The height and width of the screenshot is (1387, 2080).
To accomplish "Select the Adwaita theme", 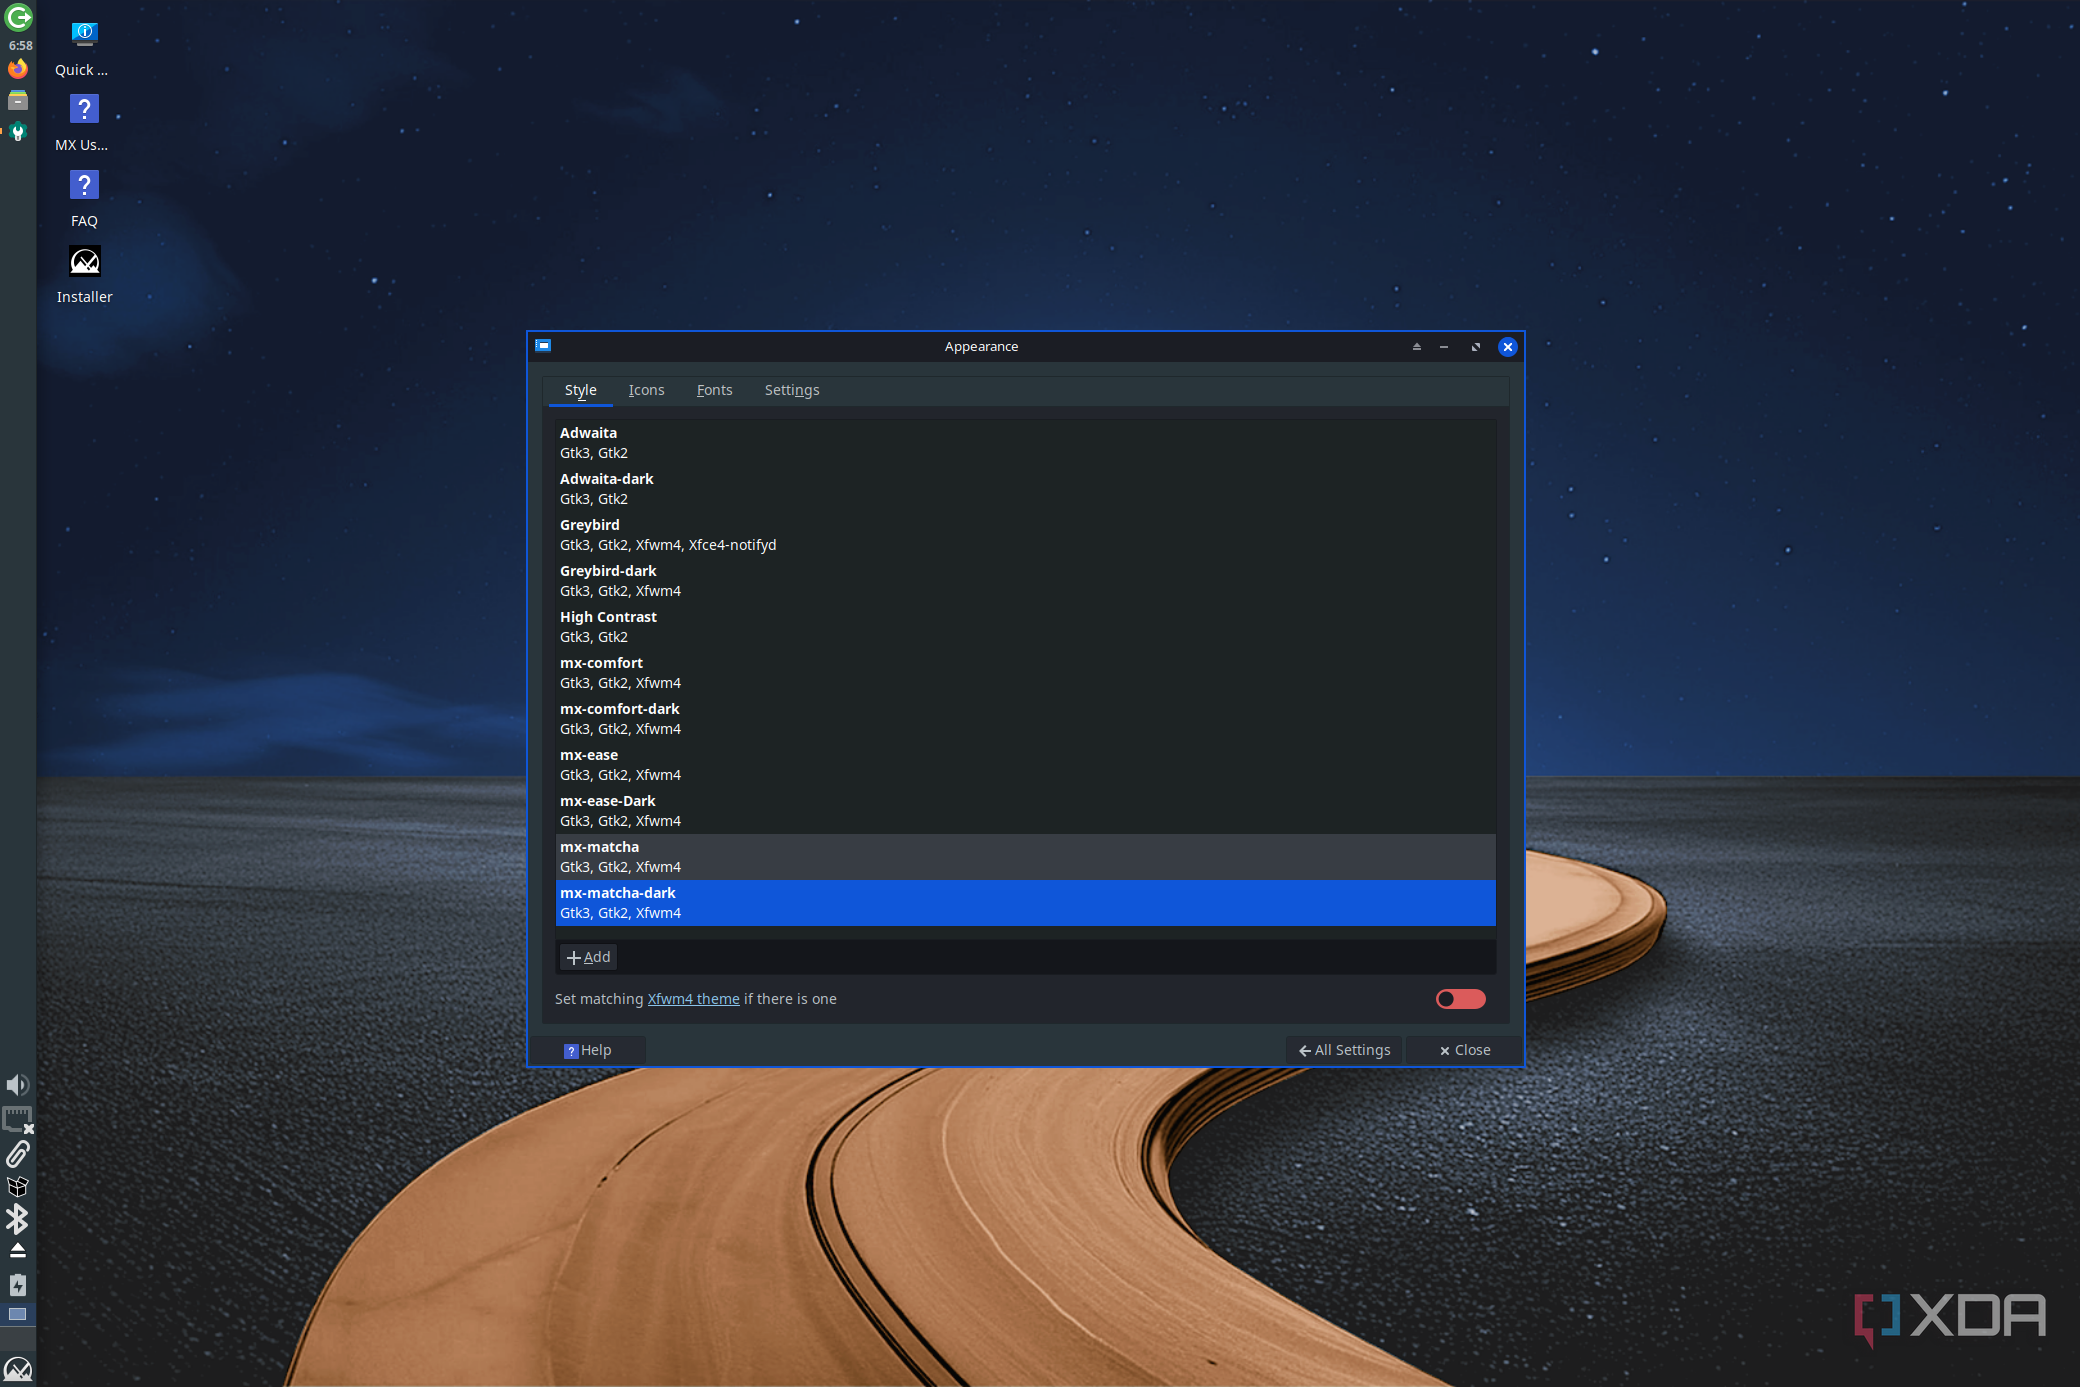I will (1025, 443).
